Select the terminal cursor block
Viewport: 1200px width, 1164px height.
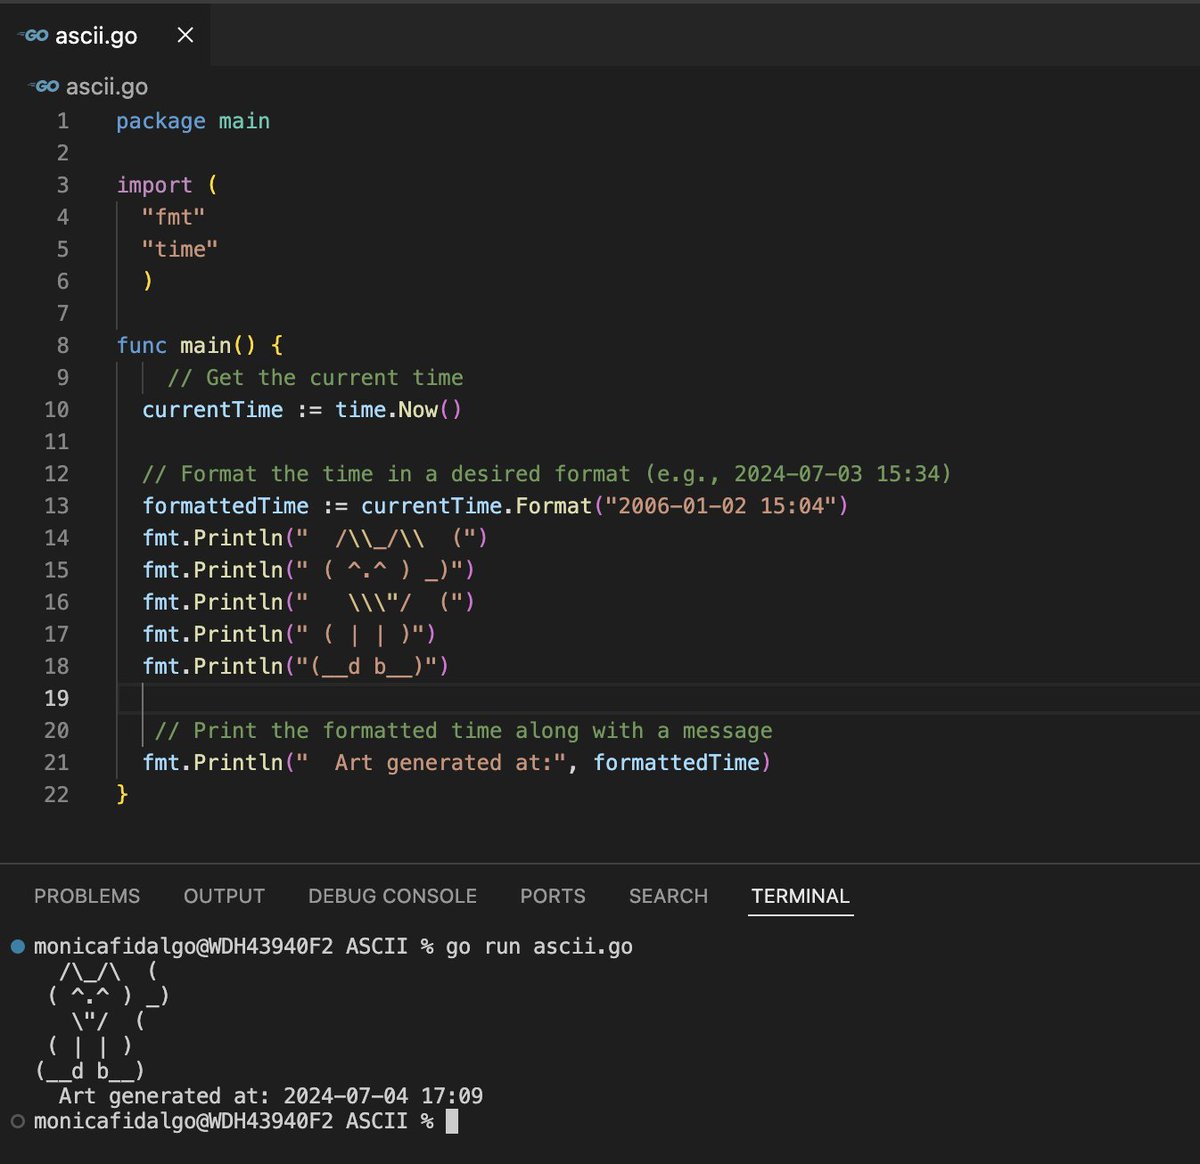[x=453, y=1120]
